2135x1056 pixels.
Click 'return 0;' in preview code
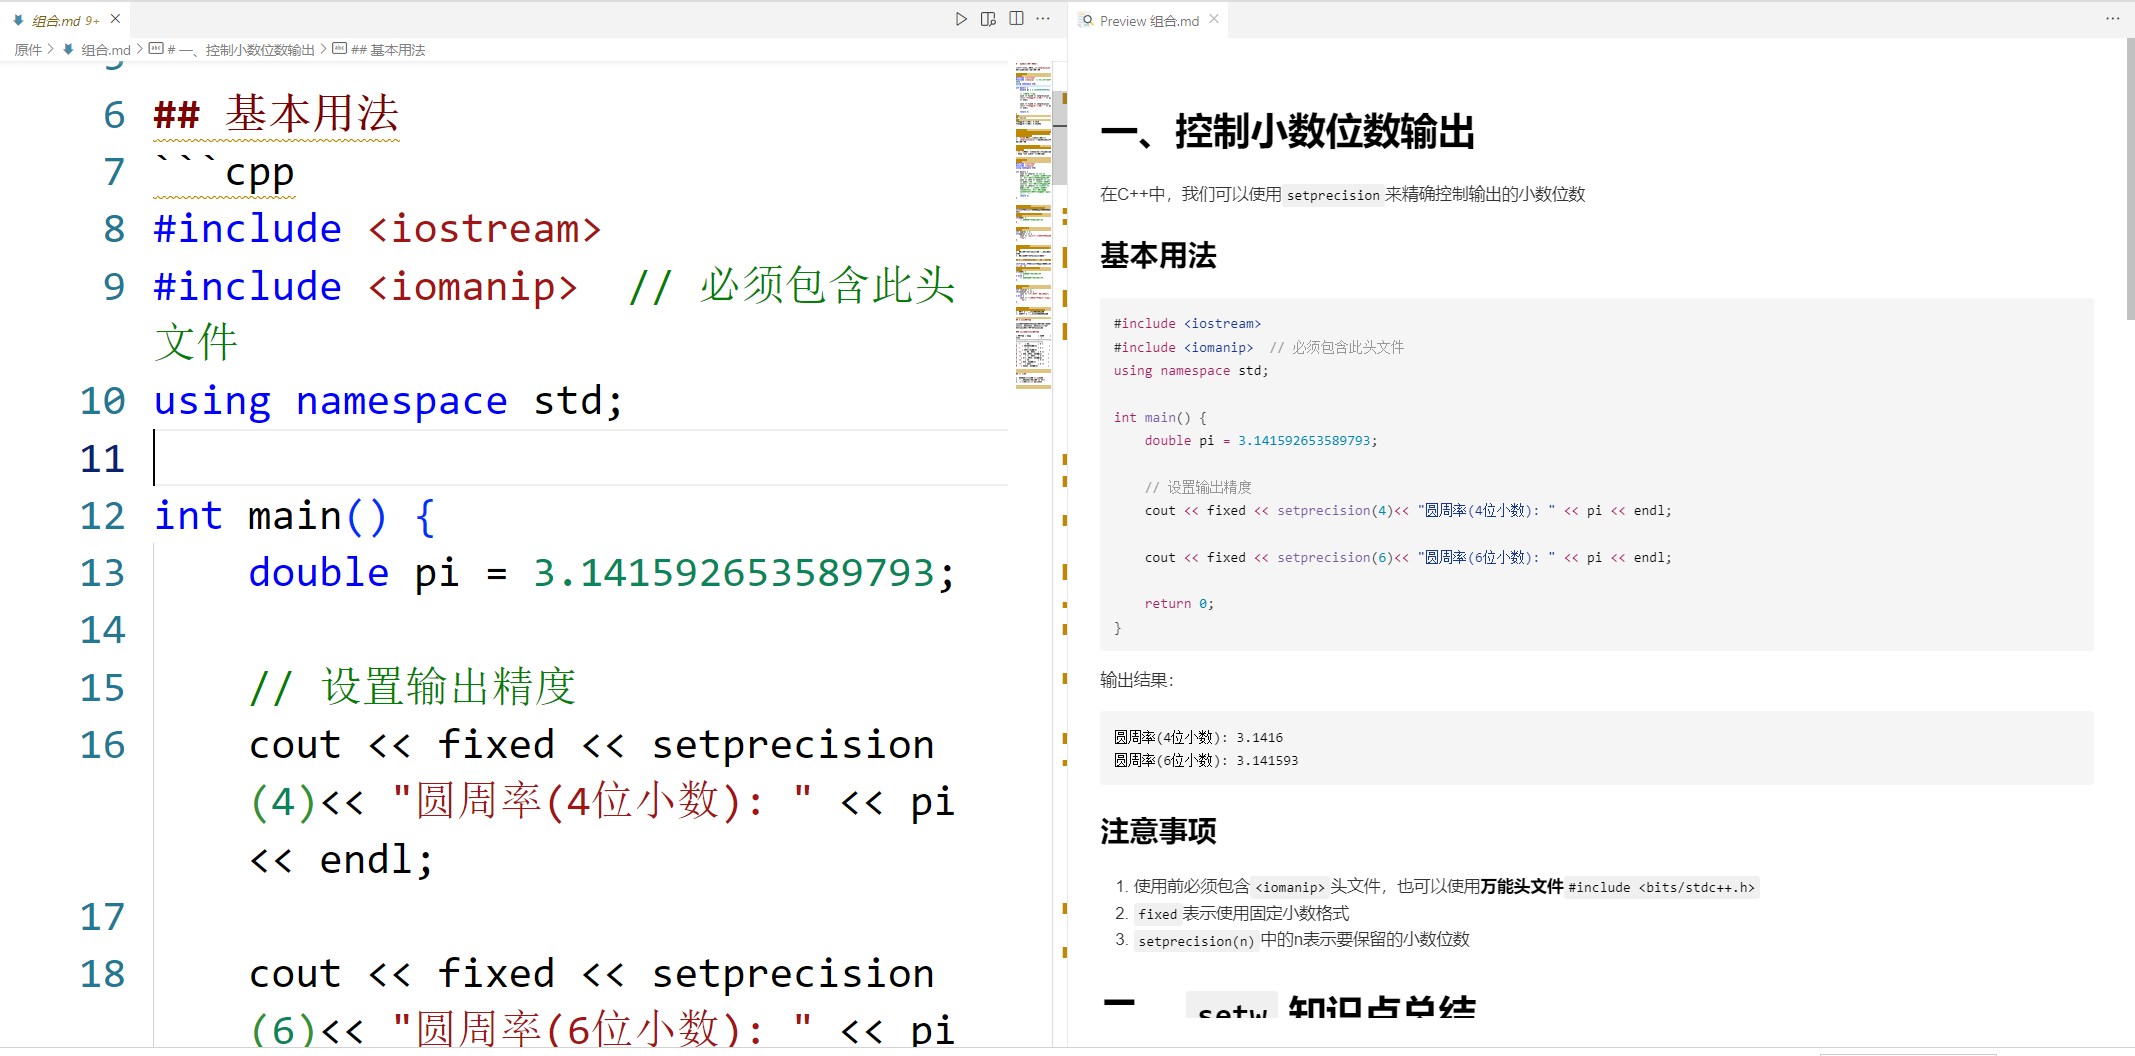[x=1179, y=604]
